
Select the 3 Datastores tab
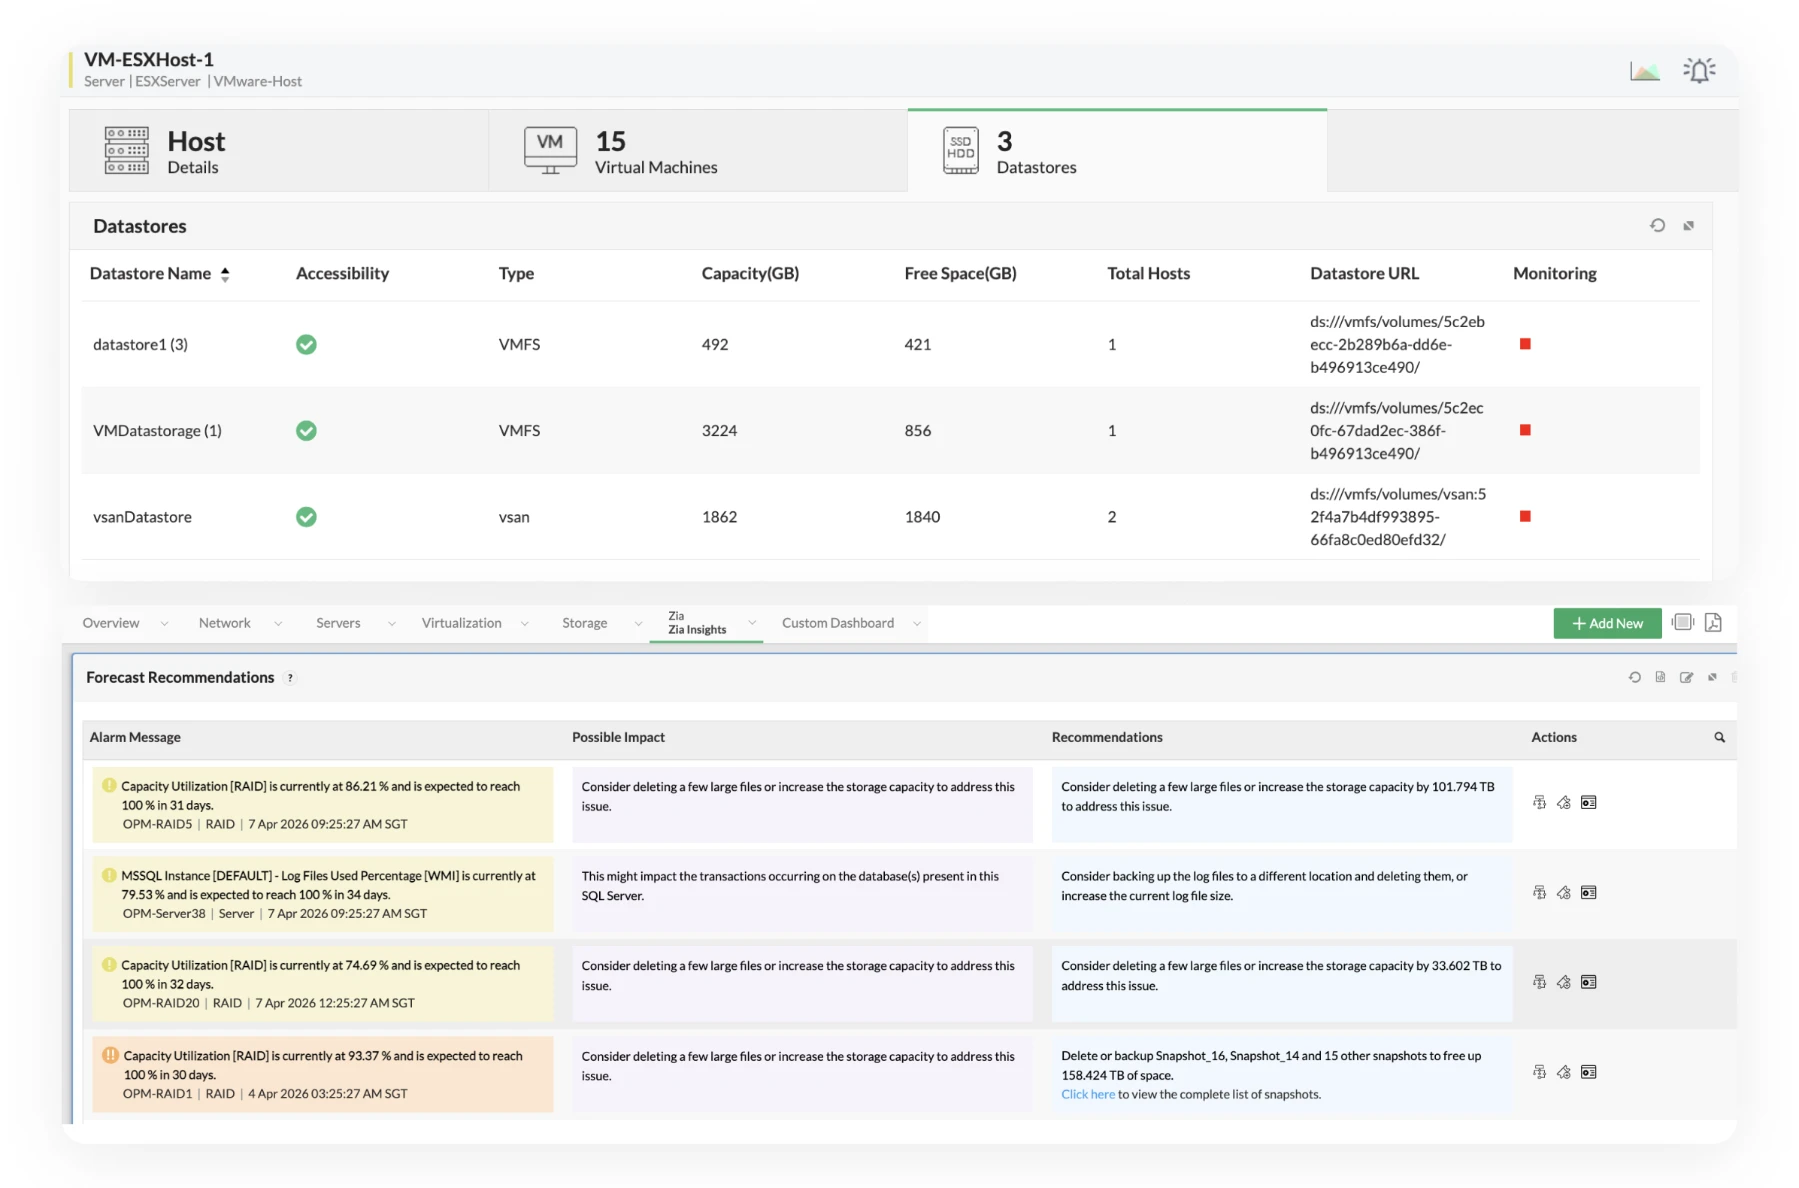(x=1117, y=150)
